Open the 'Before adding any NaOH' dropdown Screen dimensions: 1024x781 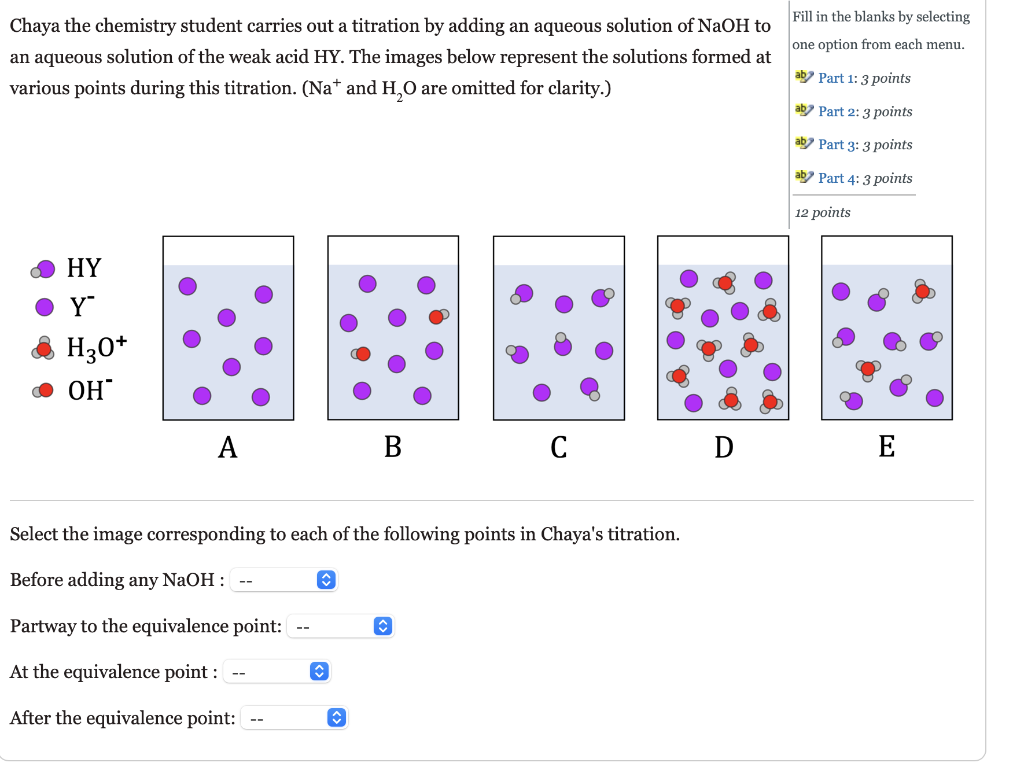[283, 580]
